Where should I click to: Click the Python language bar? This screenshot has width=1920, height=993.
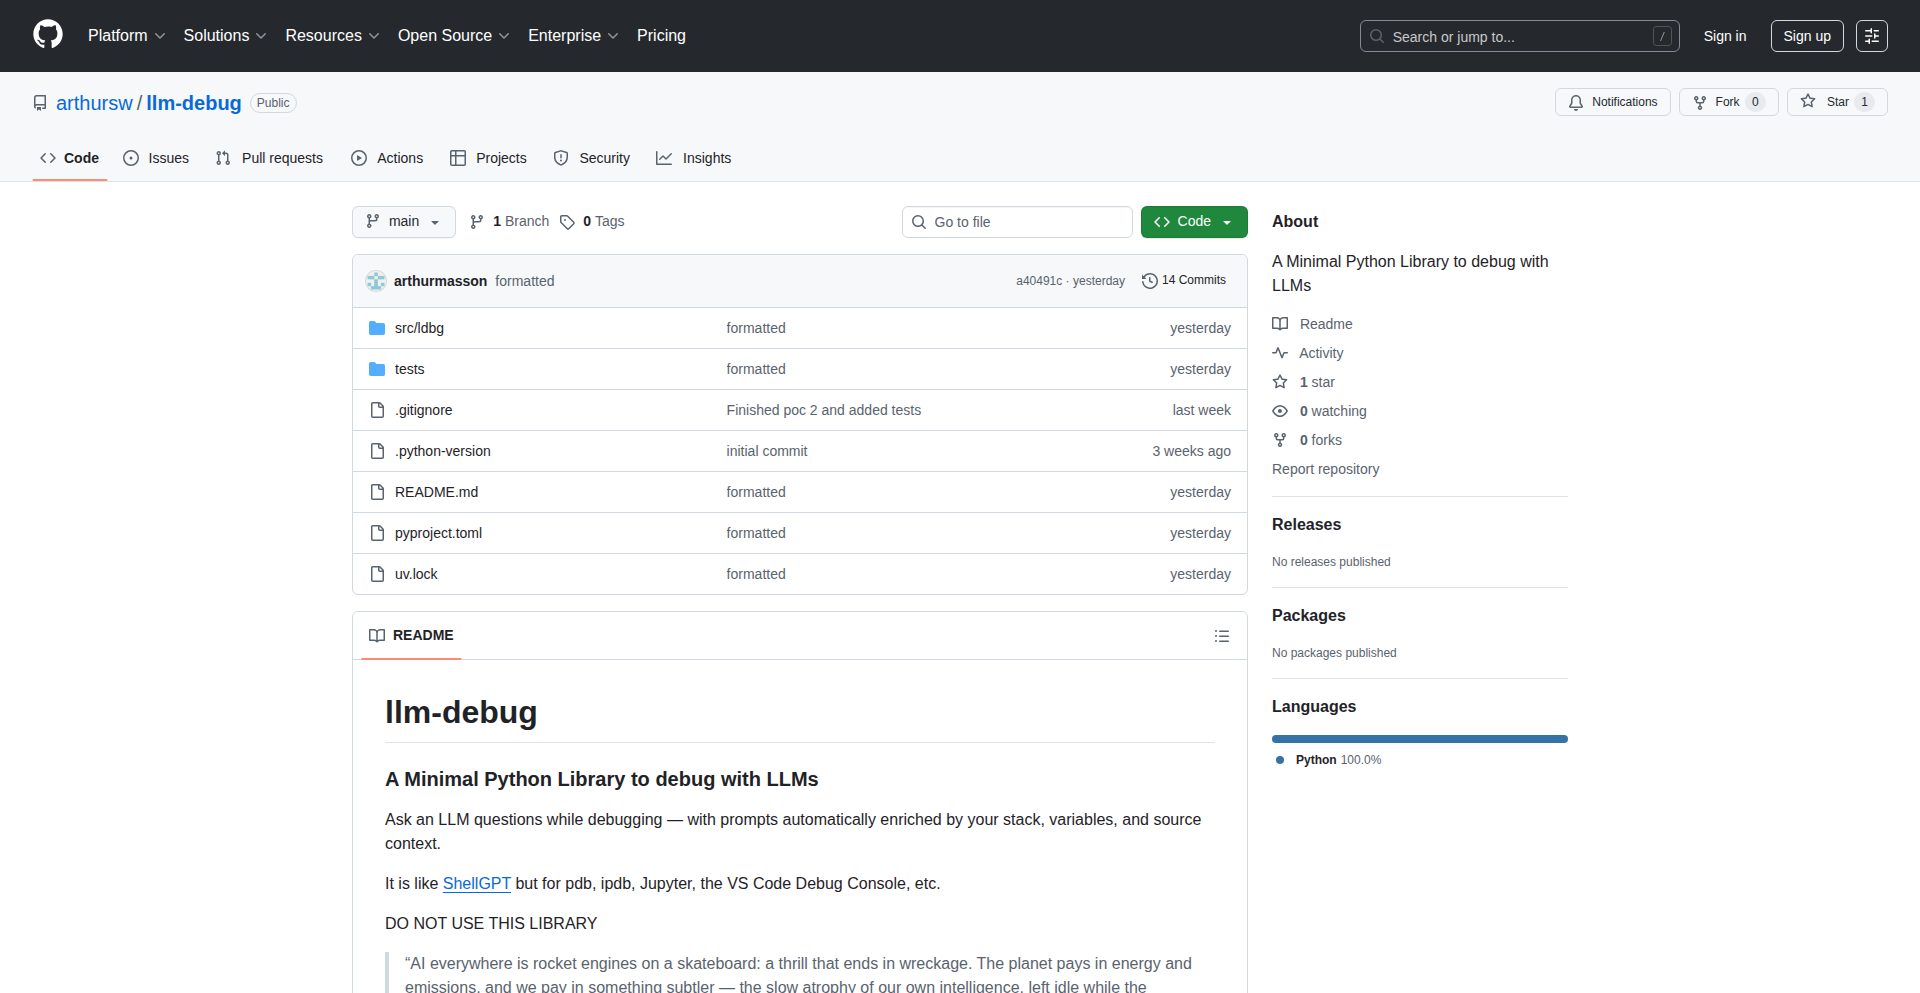click(x=1419, y=739)
